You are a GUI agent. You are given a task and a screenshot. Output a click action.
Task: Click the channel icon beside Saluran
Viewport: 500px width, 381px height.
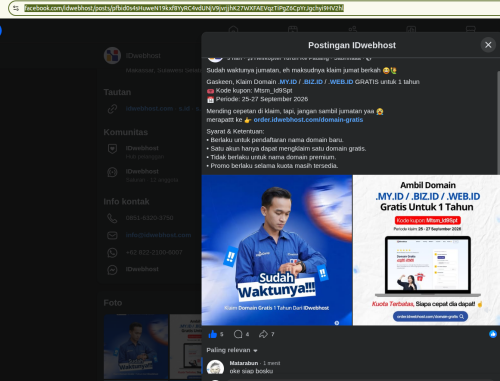112,172
